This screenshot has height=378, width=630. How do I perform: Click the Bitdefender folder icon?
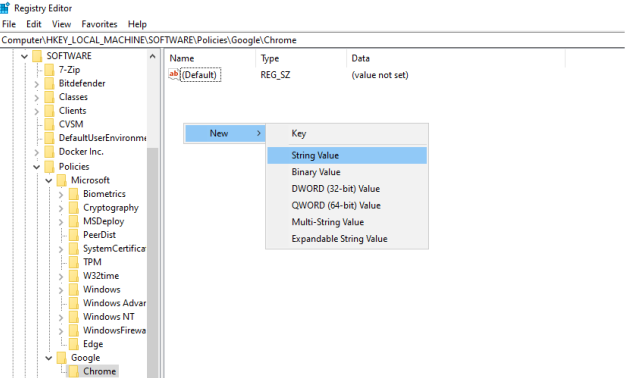pyautogui.click(x=49, y=84)
